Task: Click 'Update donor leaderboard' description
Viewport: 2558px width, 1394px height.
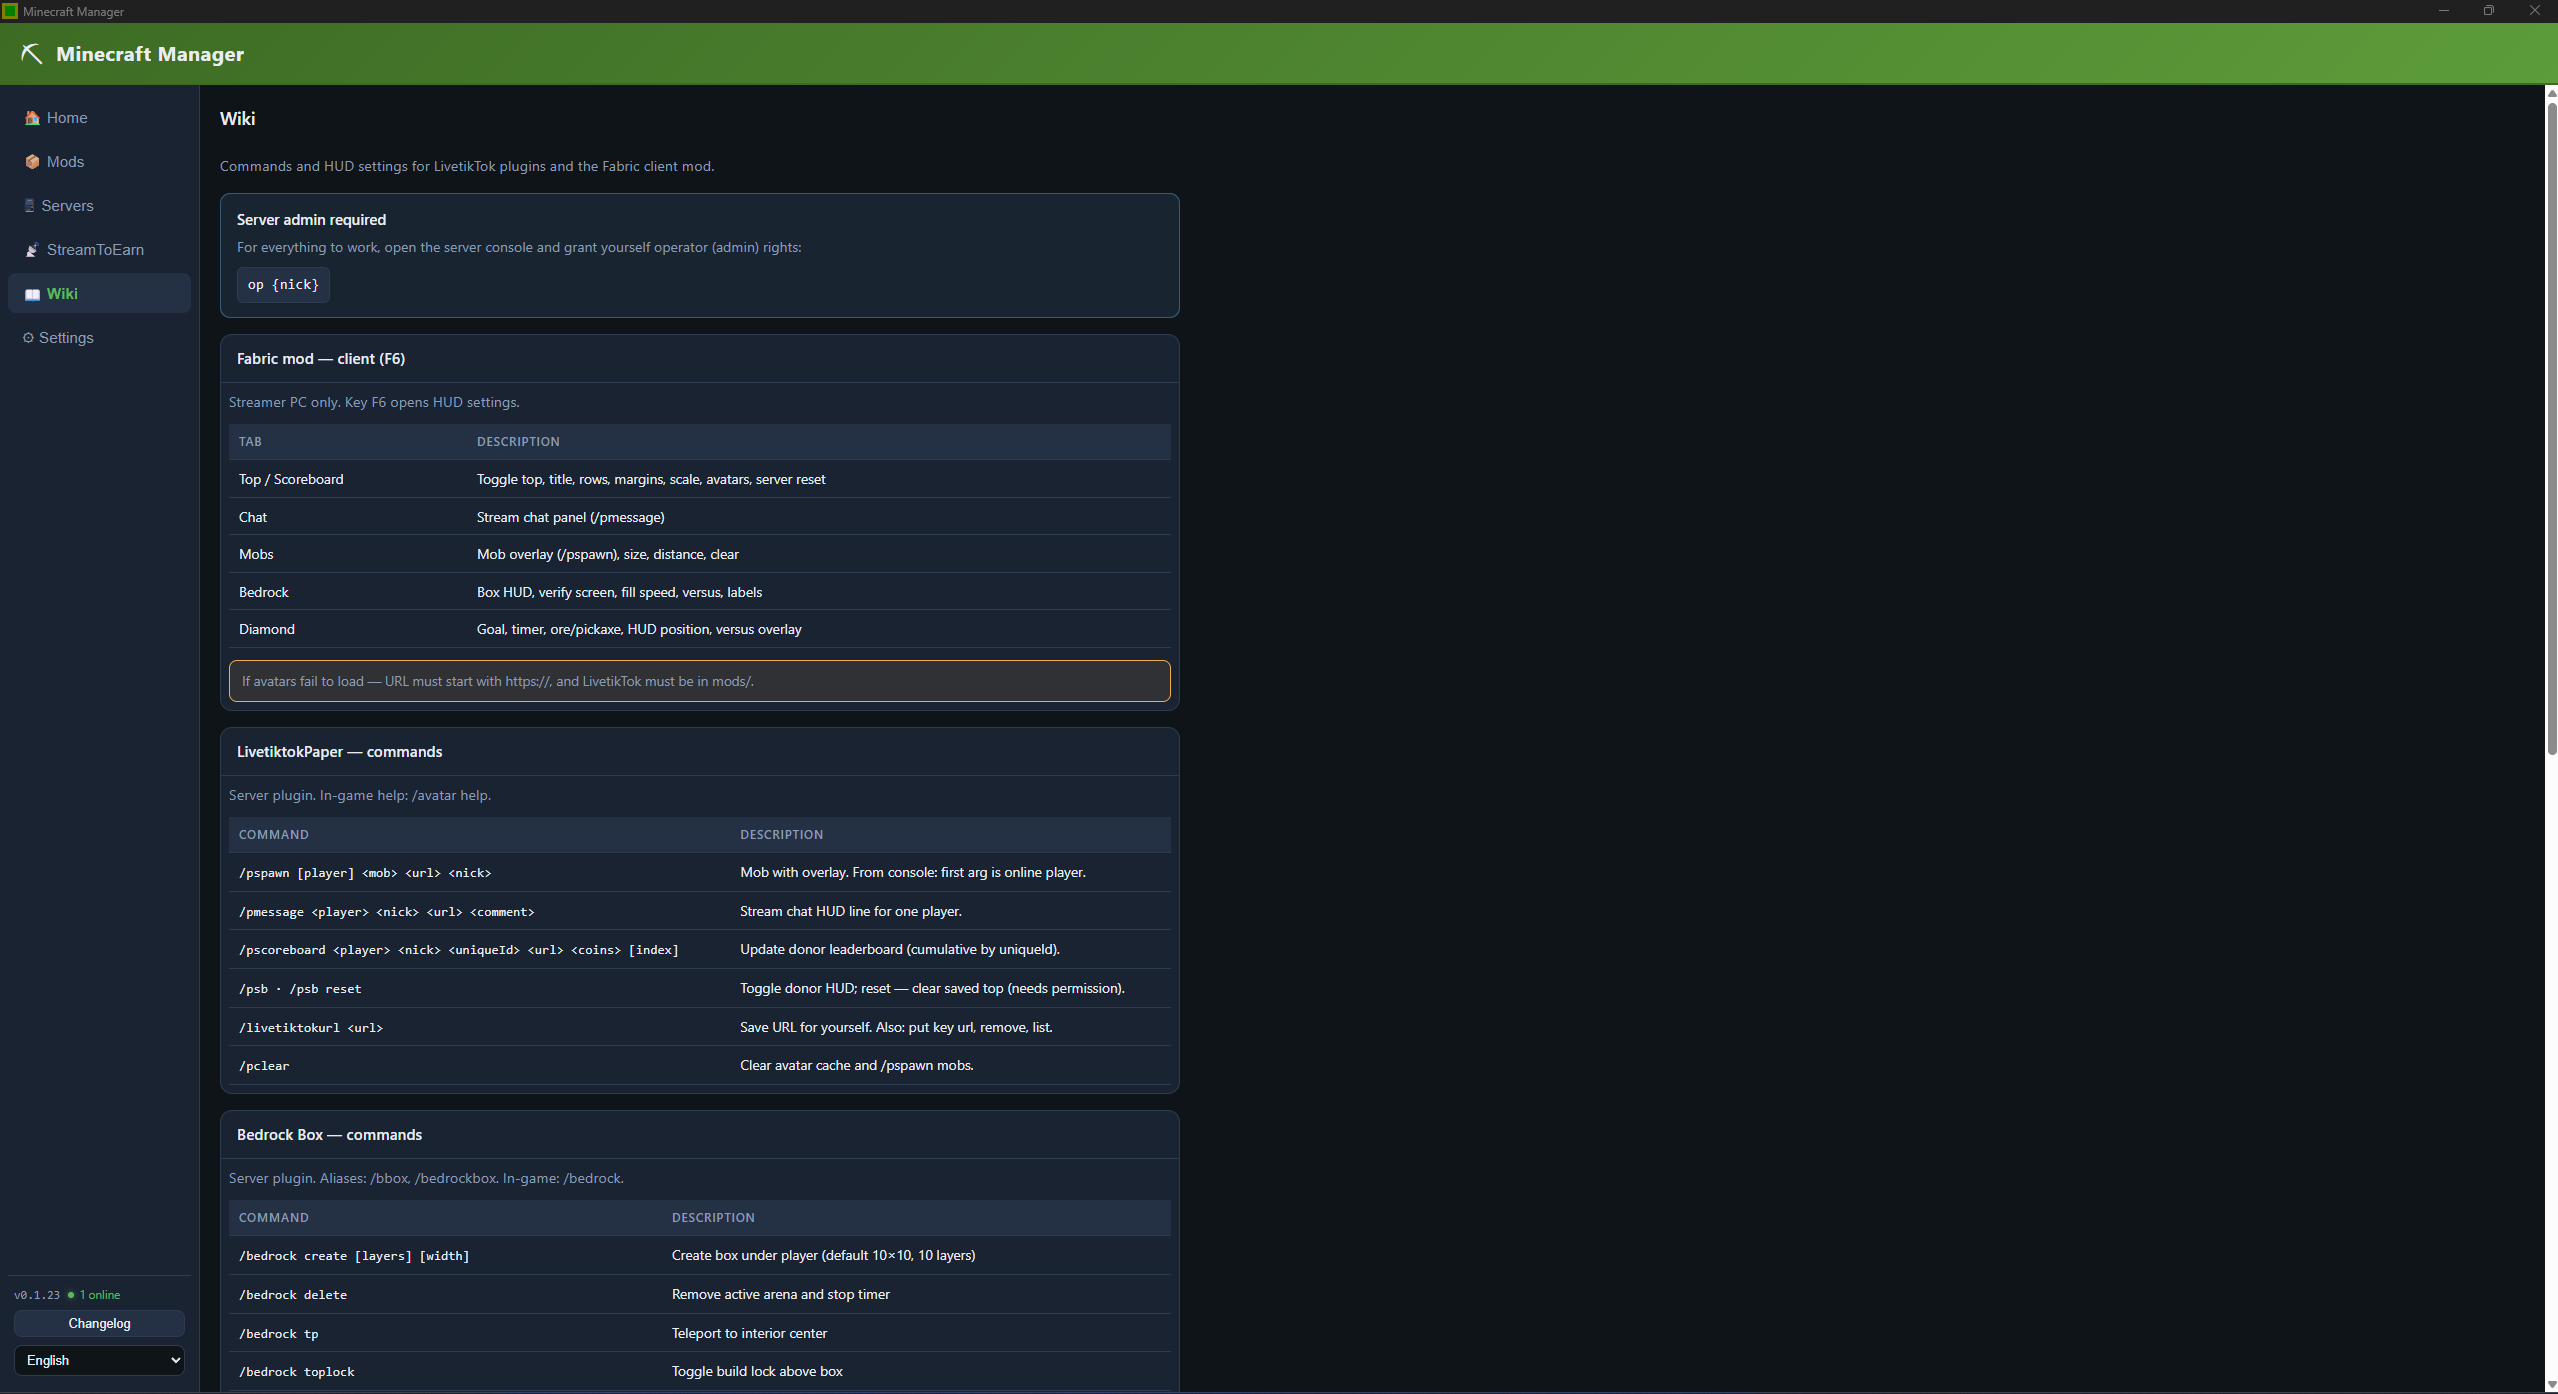Action: pyautogui.click(x=899, y=950)
